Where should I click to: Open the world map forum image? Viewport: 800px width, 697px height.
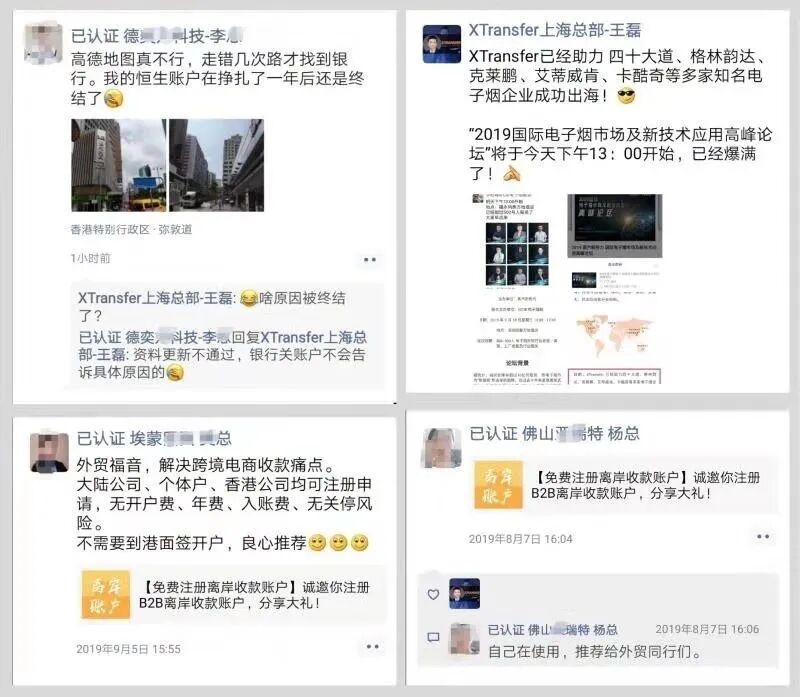(615, 288)
